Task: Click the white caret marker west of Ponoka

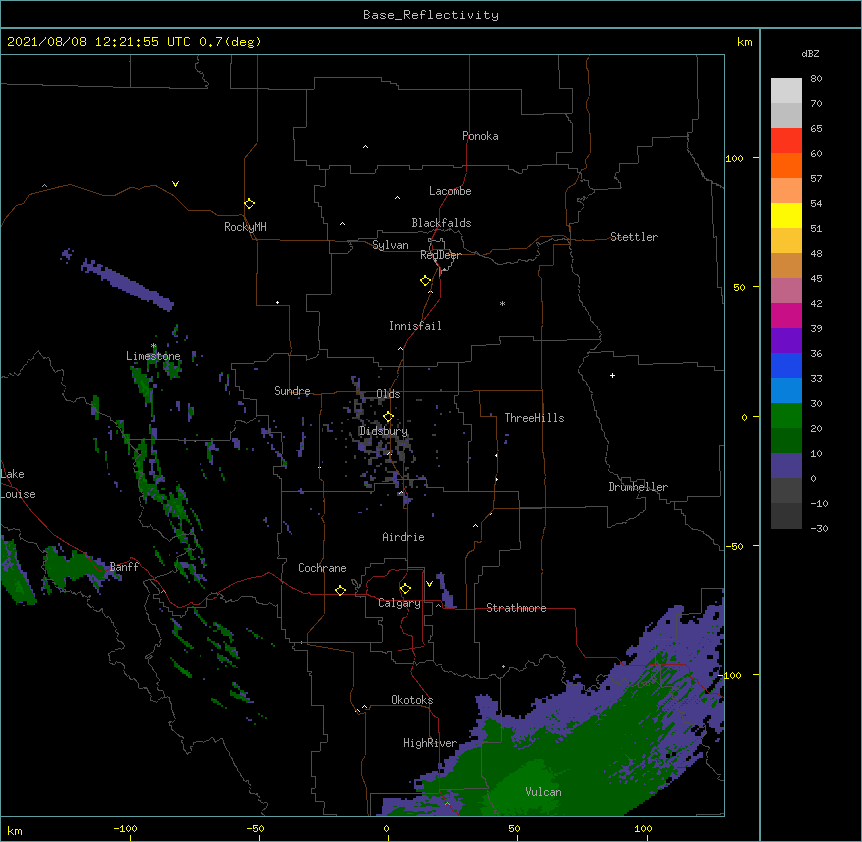Action: (x=365, y=147)
